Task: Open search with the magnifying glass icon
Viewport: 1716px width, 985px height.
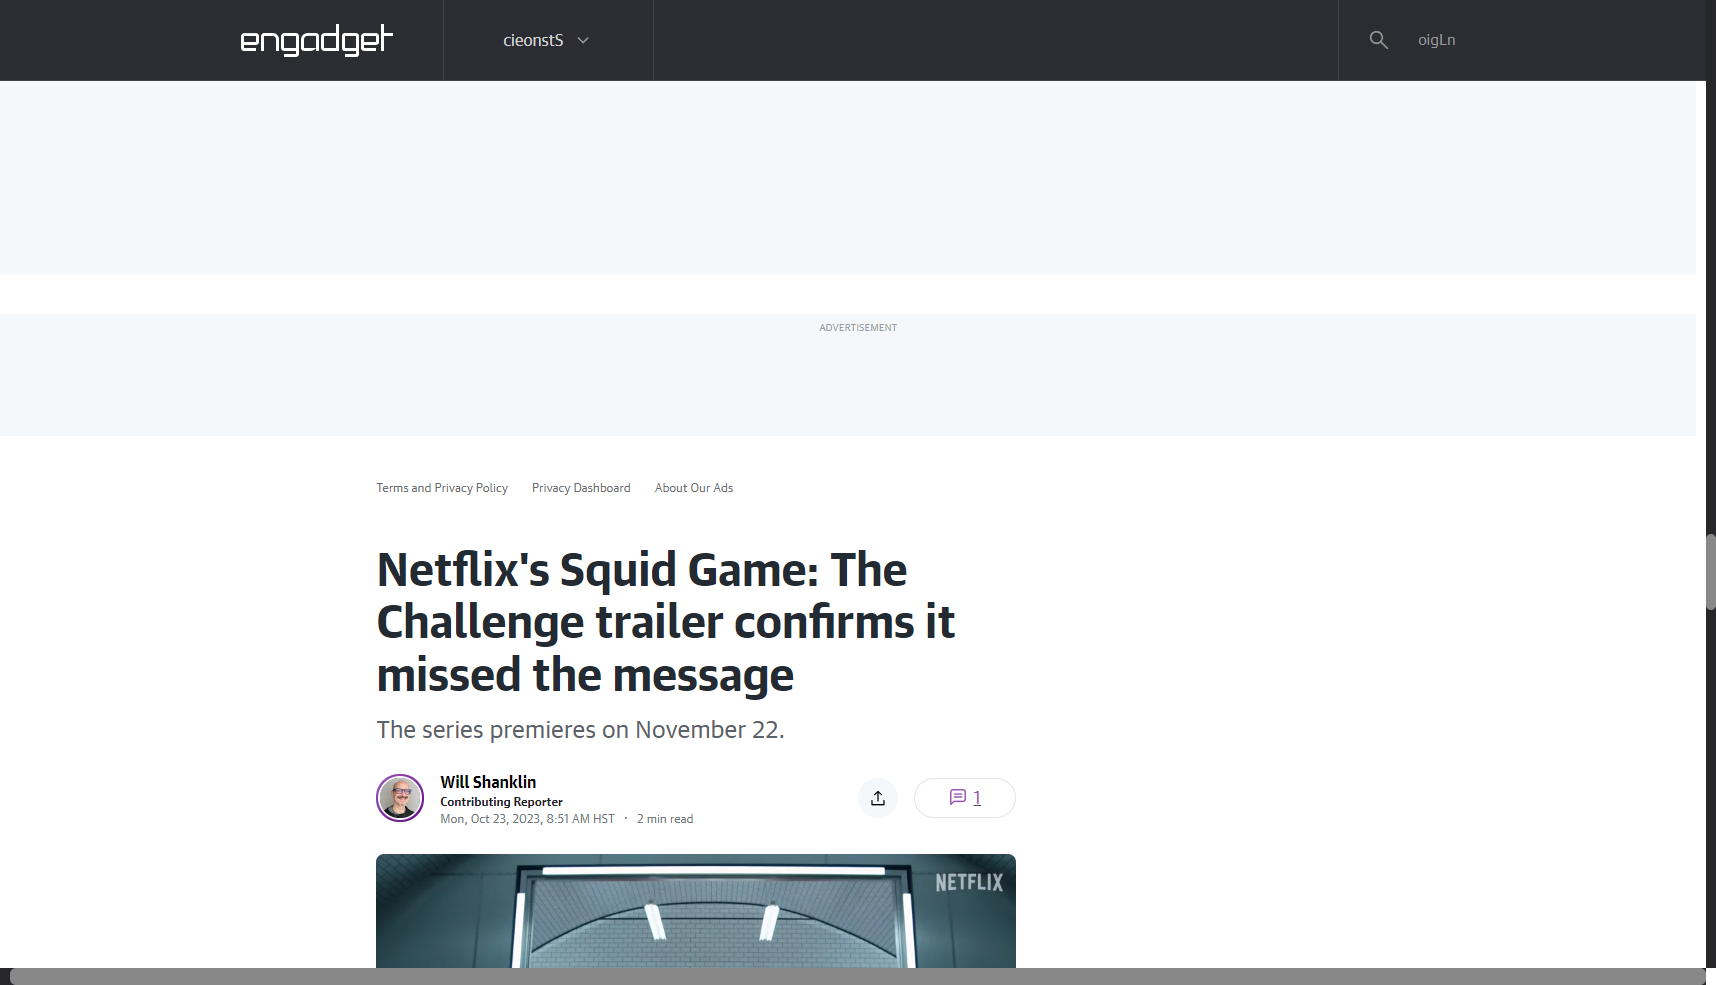Action: pos(1378,40)
